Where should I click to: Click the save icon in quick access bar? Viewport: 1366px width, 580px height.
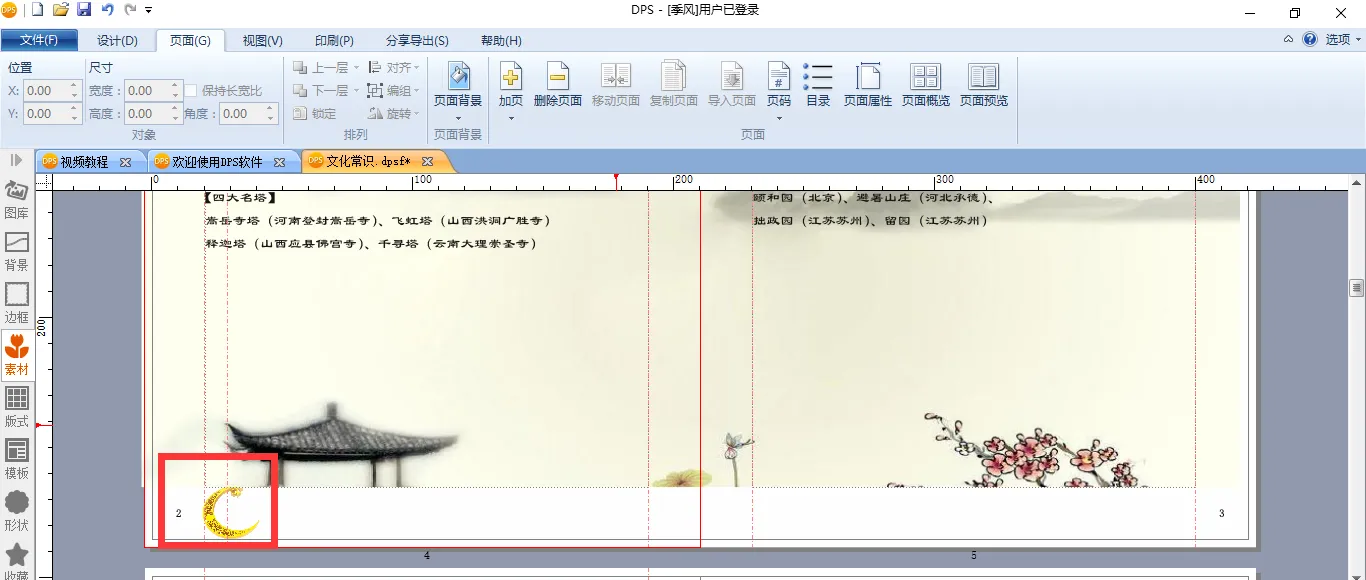pos(84,10)
